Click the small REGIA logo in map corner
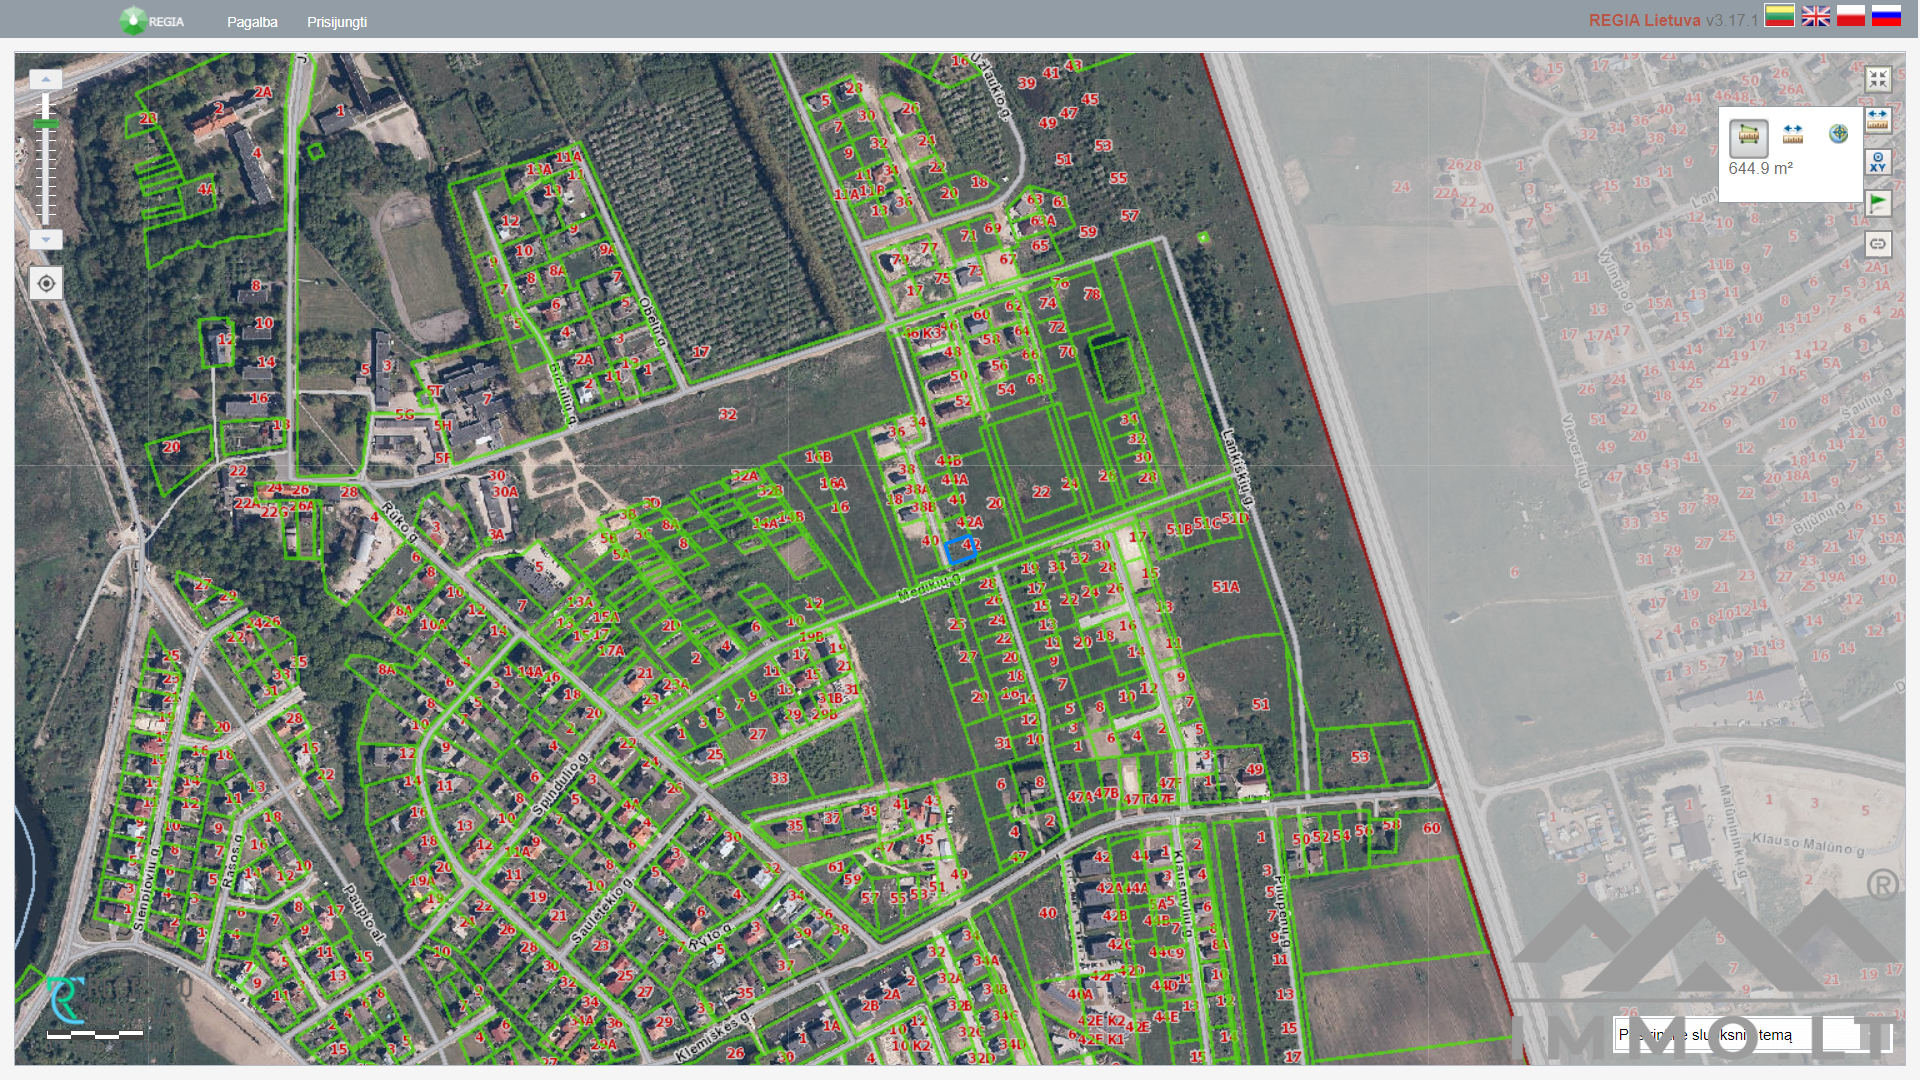The height and width of the screenshot is (1080, 1920). pos(65,1000)
